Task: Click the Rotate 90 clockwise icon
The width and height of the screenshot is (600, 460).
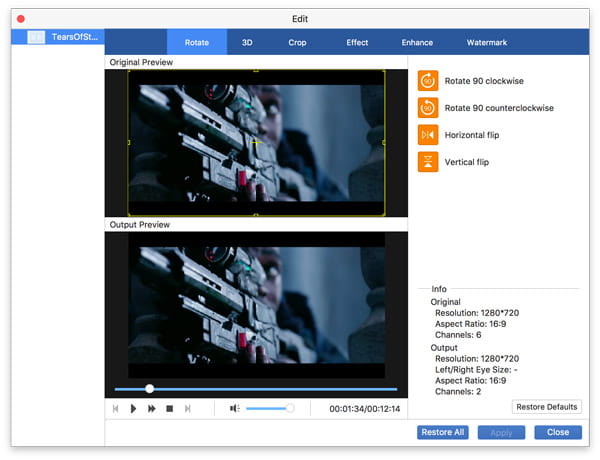Action: pyautogui.click(x=428, y=81)
